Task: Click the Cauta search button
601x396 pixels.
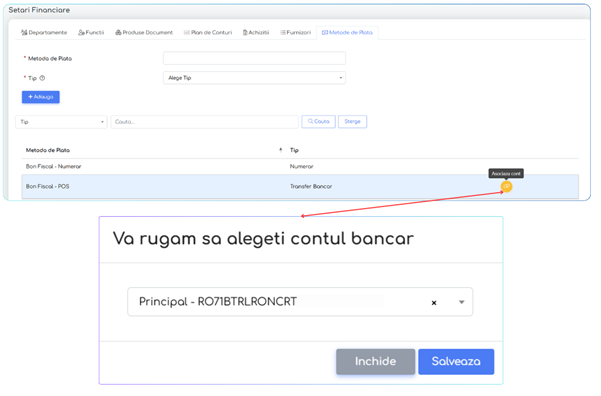Action: point(319,122)
